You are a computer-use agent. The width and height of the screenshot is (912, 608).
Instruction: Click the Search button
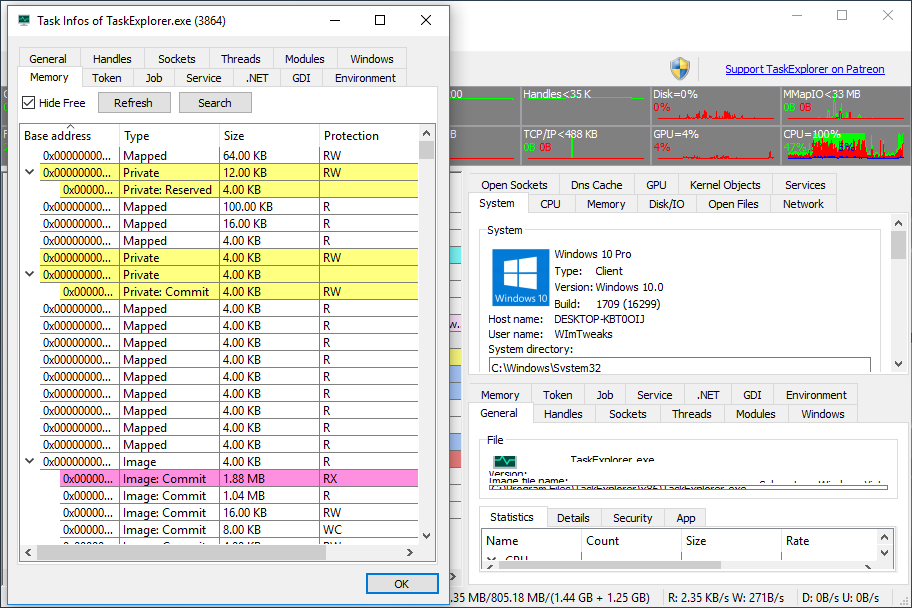[215, 103]
